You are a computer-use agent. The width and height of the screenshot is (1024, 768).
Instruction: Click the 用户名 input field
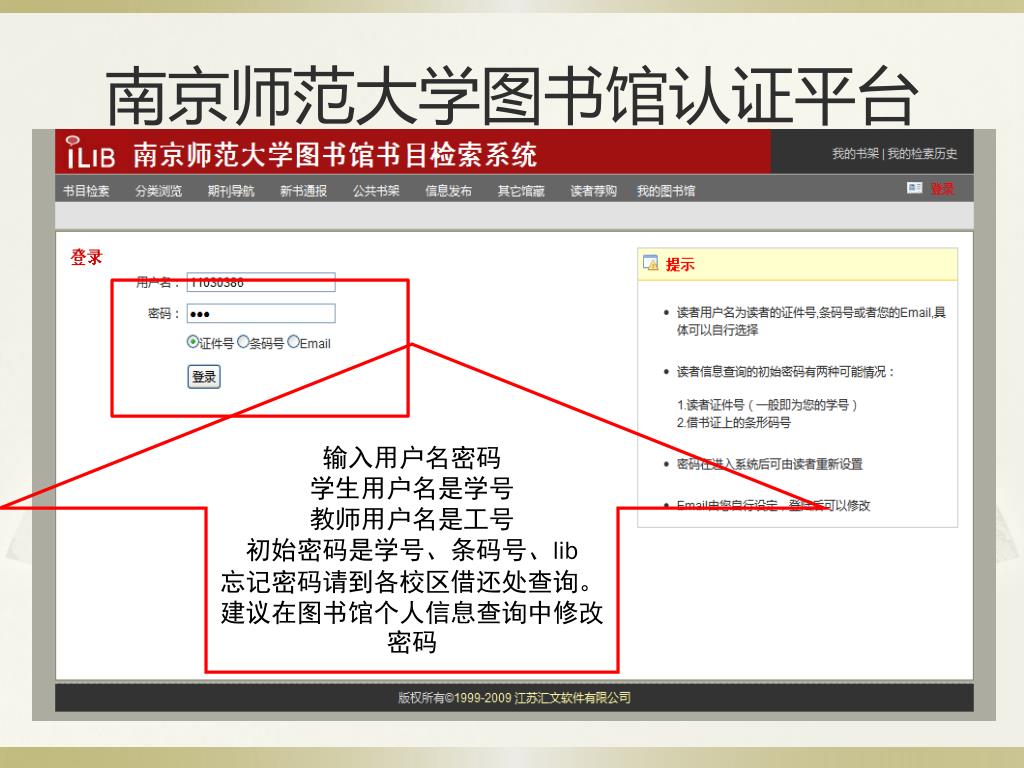click(x=261, y=282)
